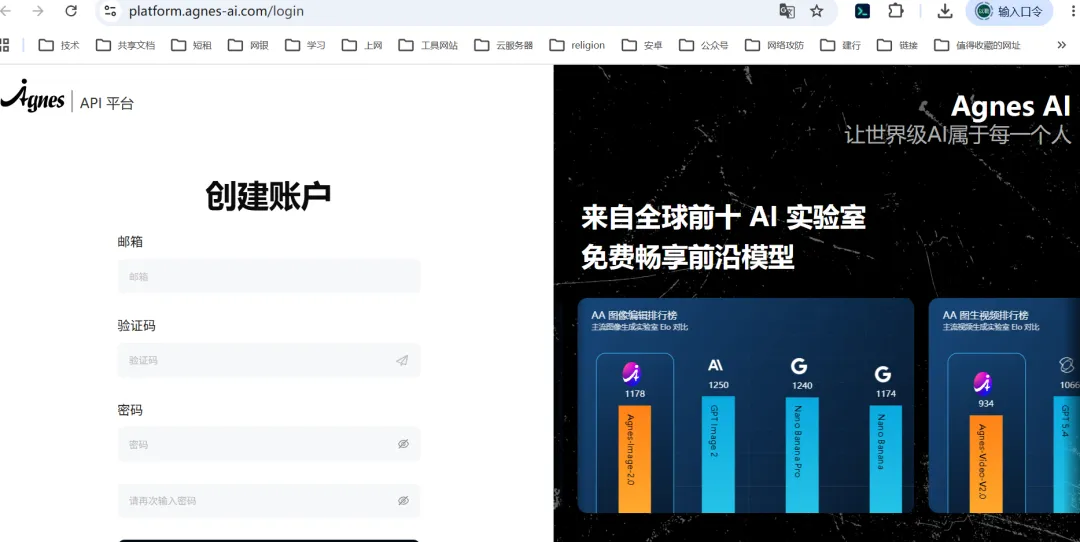Open the terminal extension icon
Image resolution: width=1080 pixels, height=542 pixels.
coord(862,11)
